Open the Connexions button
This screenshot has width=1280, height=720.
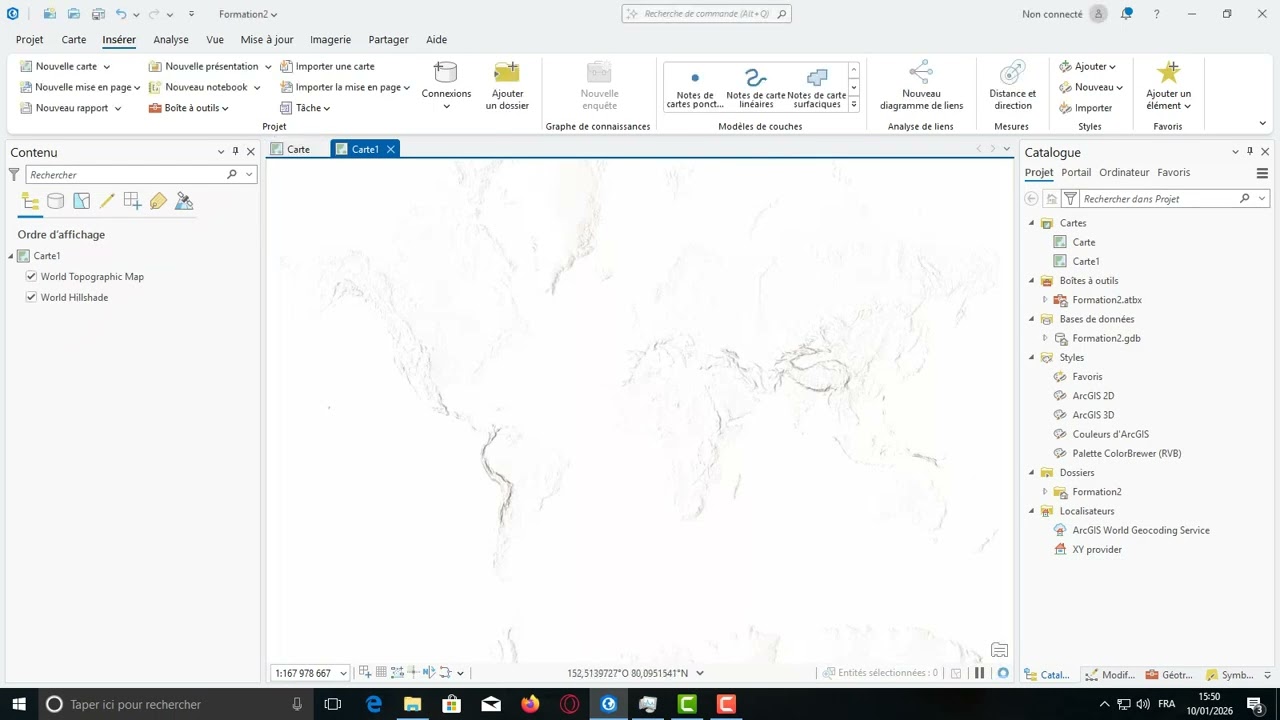click(x=446, y=84)
